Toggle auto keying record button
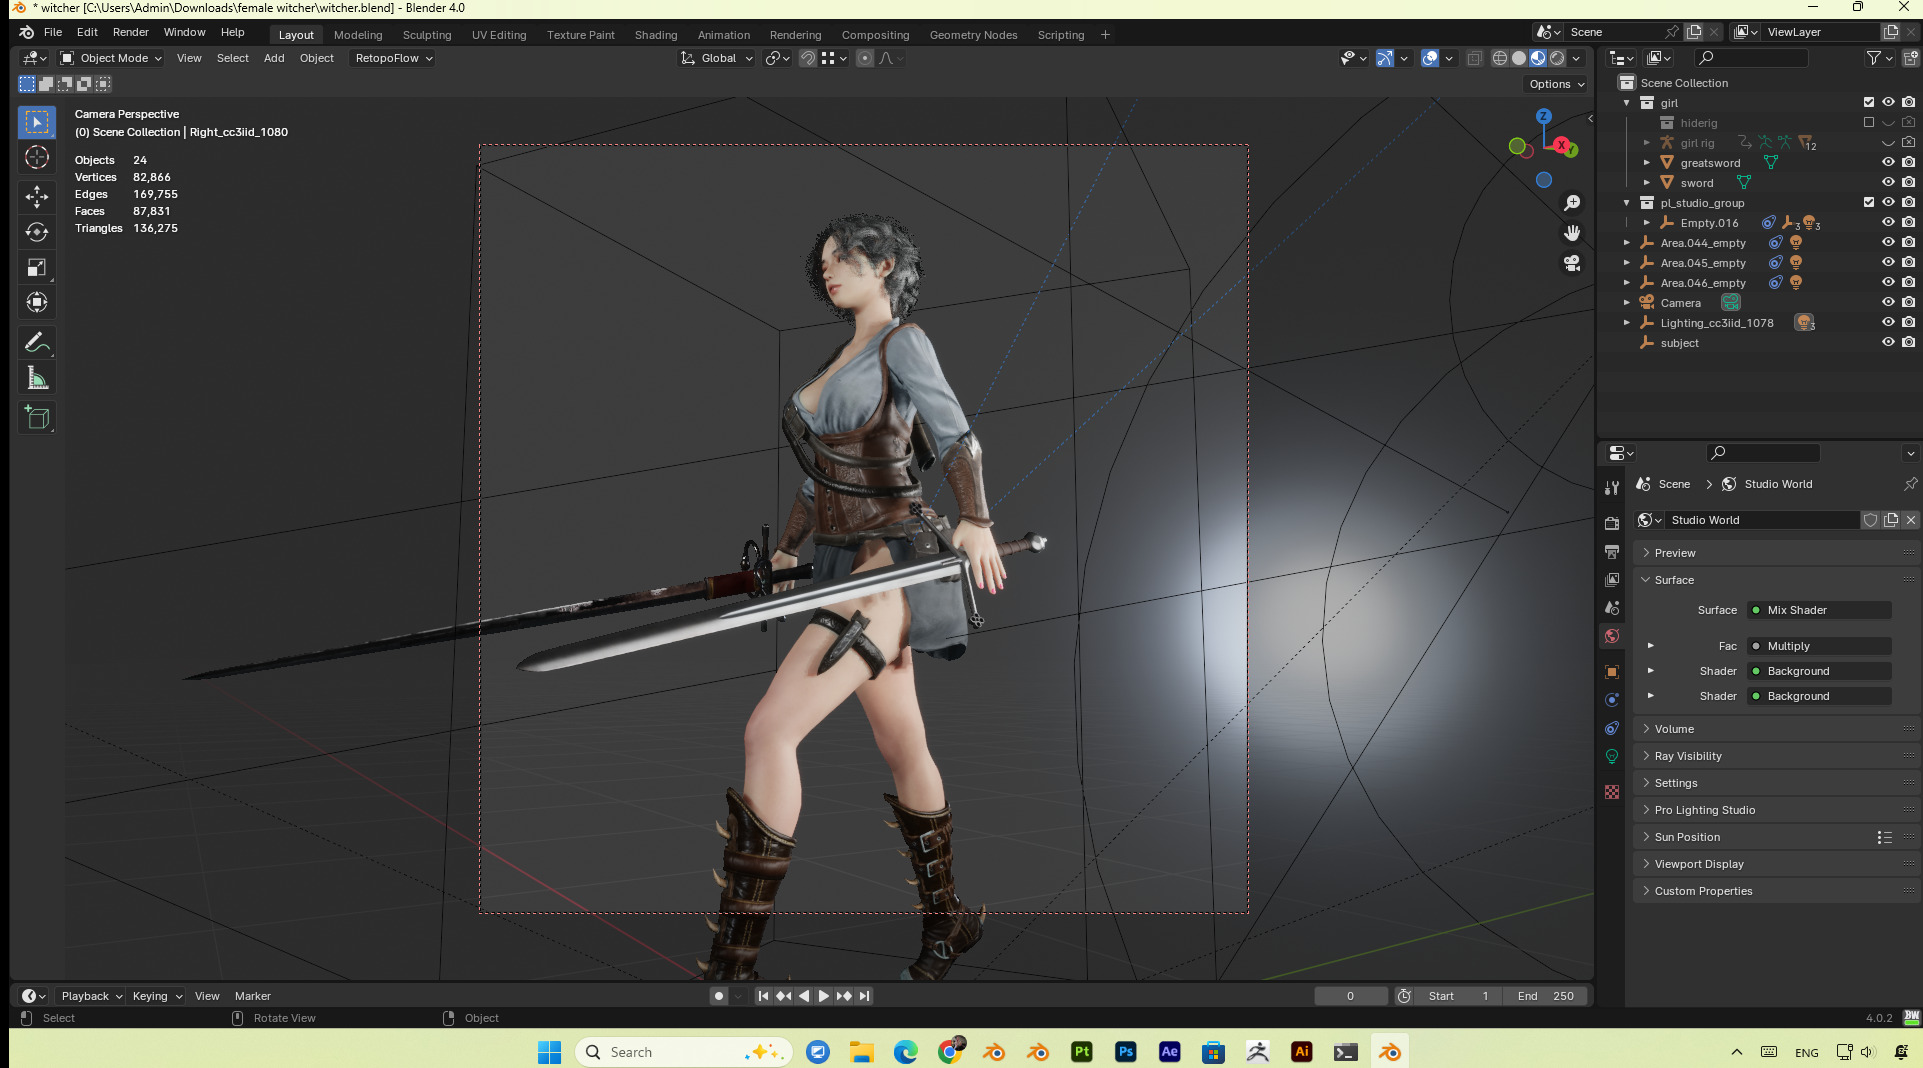The height and width of the screenshot is (1068, 1923). pos(719,996)
